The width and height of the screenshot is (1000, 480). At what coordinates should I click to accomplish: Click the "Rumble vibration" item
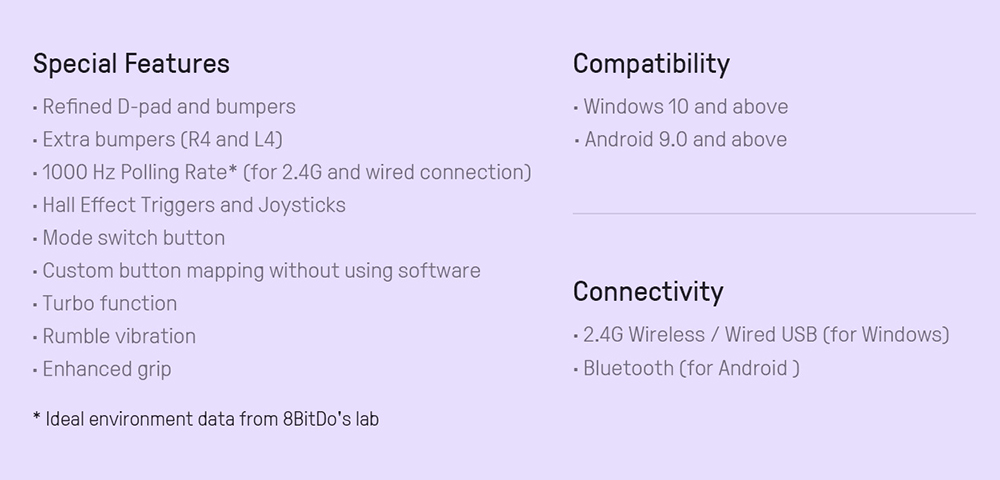coord(119,337)
